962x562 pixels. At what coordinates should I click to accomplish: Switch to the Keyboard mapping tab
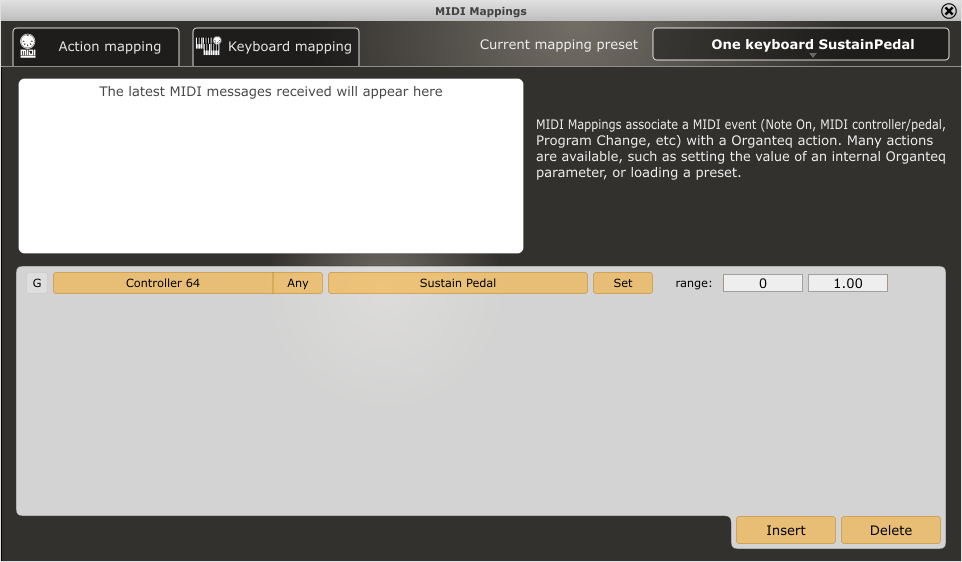coord(275,47)
